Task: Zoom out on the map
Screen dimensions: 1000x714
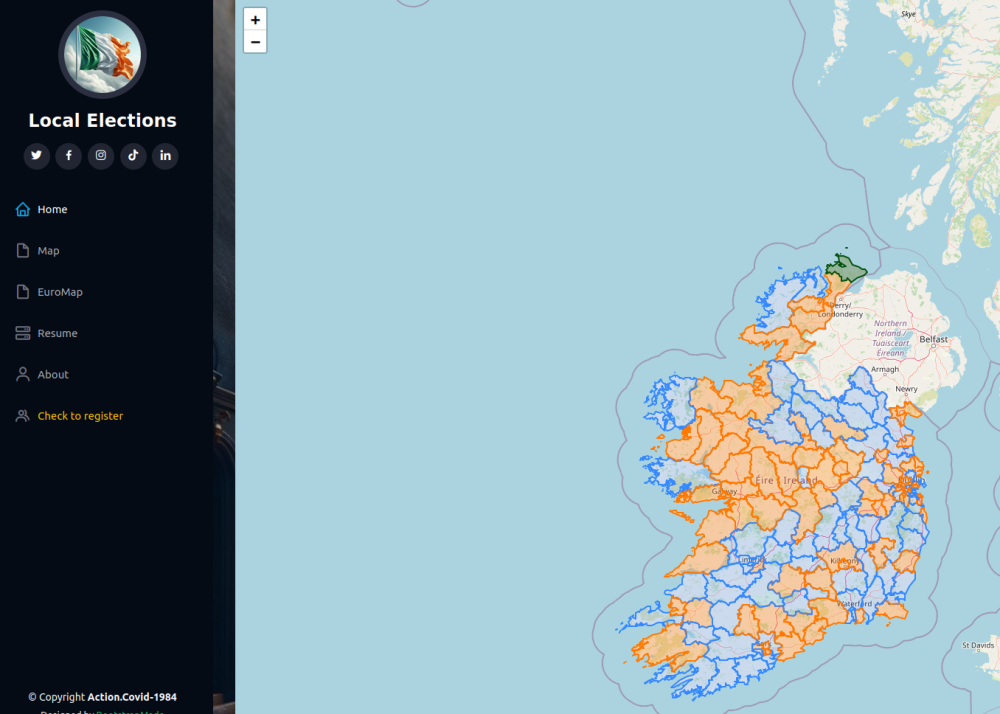Action: click(255, 42)
